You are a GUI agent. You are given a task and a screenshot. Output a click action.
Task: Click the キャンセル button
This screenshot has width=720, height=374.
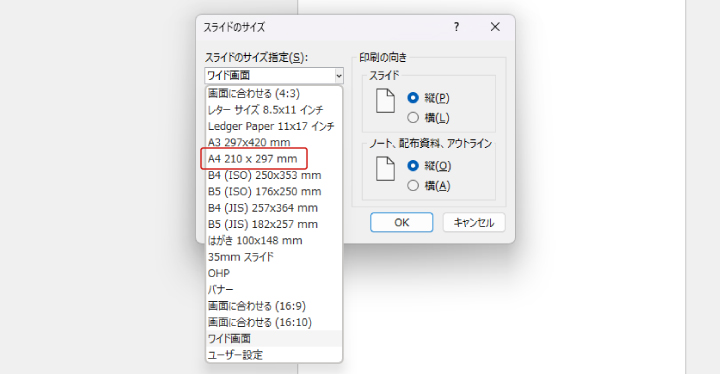(x=474, y=222)
